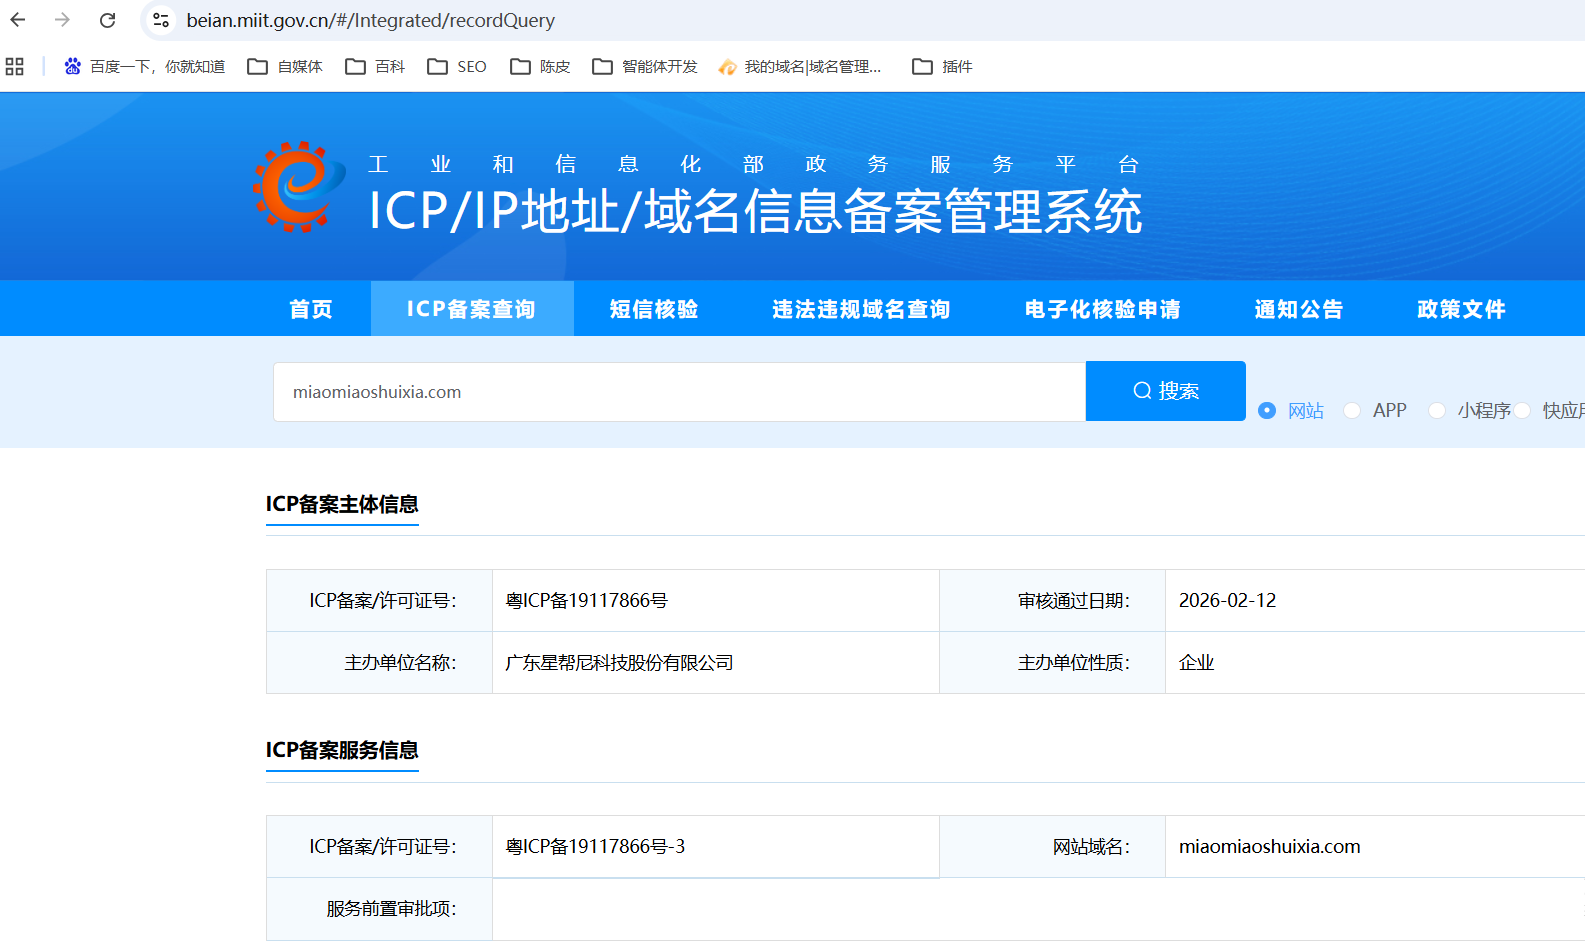1585x941 pixels.
Task: Select the 网站 radio button
Action: [1267, 411]
